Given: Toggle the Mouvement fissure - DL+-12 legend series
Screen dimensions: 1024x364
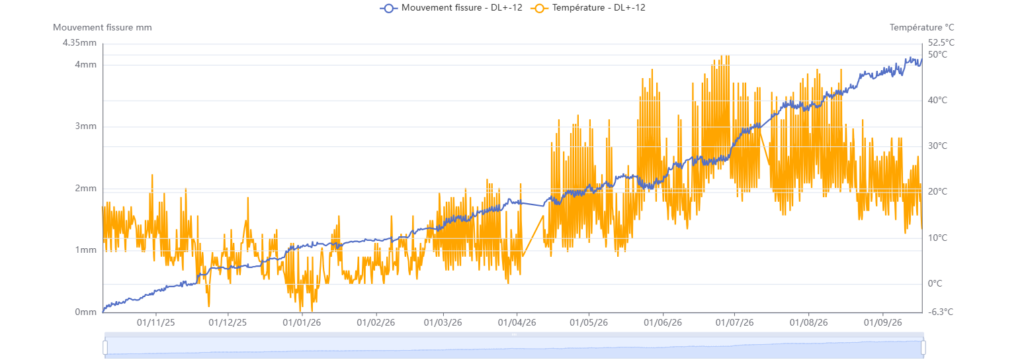Looking at the screenshot, I should coord(451,7).
